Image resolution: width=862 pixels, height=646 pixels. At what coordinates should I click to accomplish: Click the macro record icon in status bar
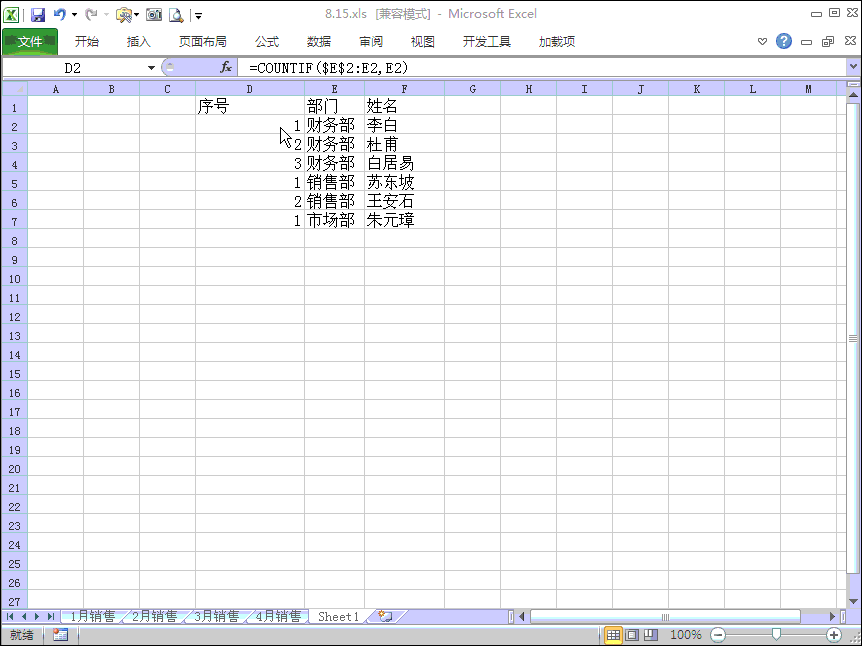click(60, 635)
